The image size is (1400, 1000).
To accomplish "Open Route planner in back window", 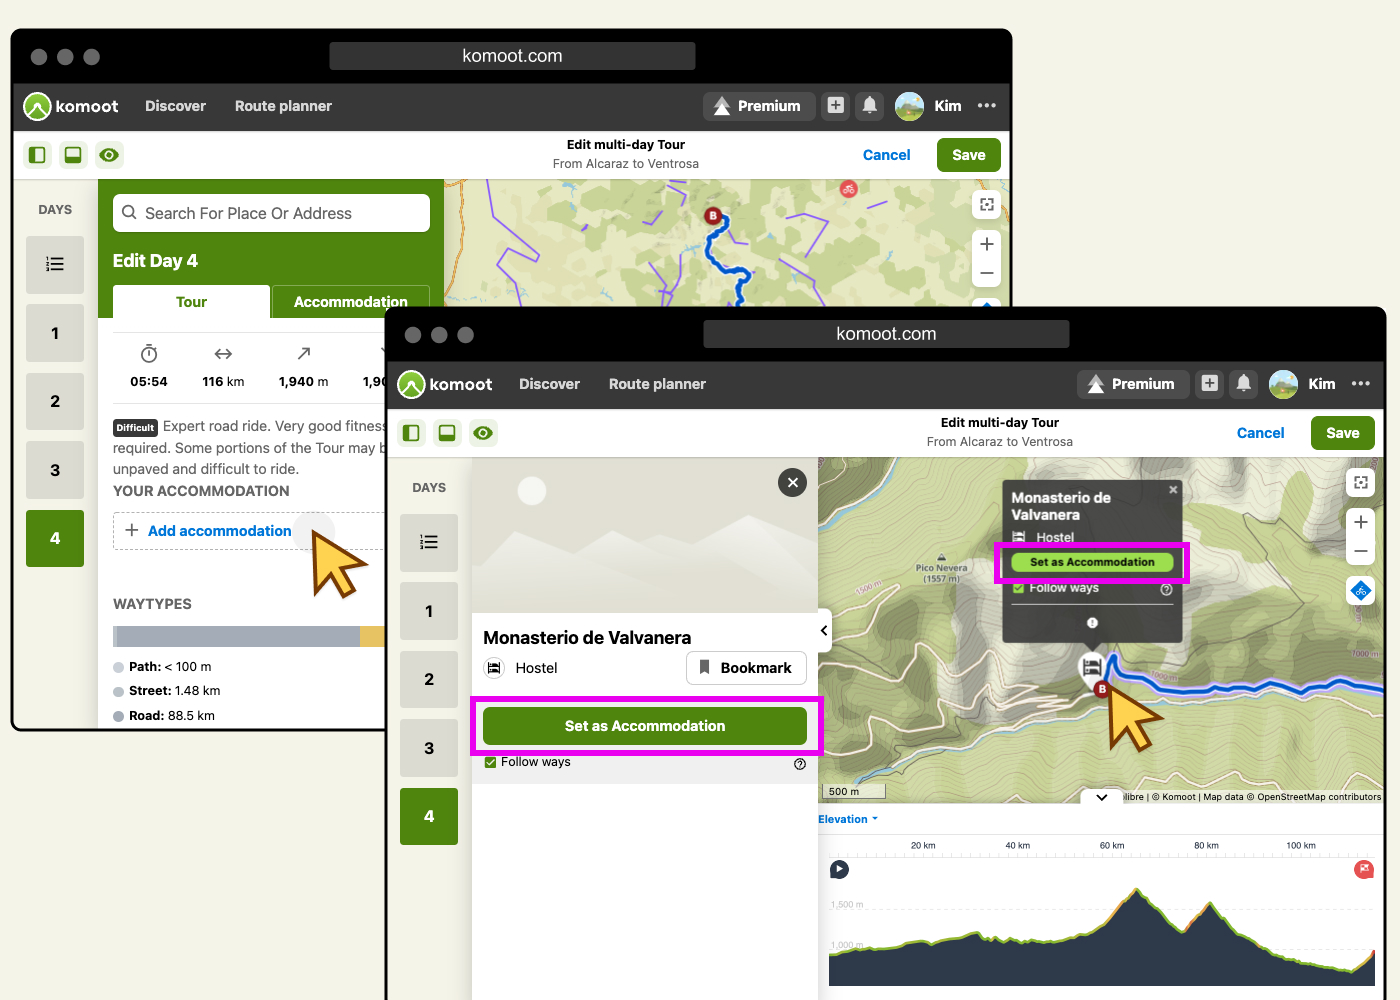I will pos(283,106).
